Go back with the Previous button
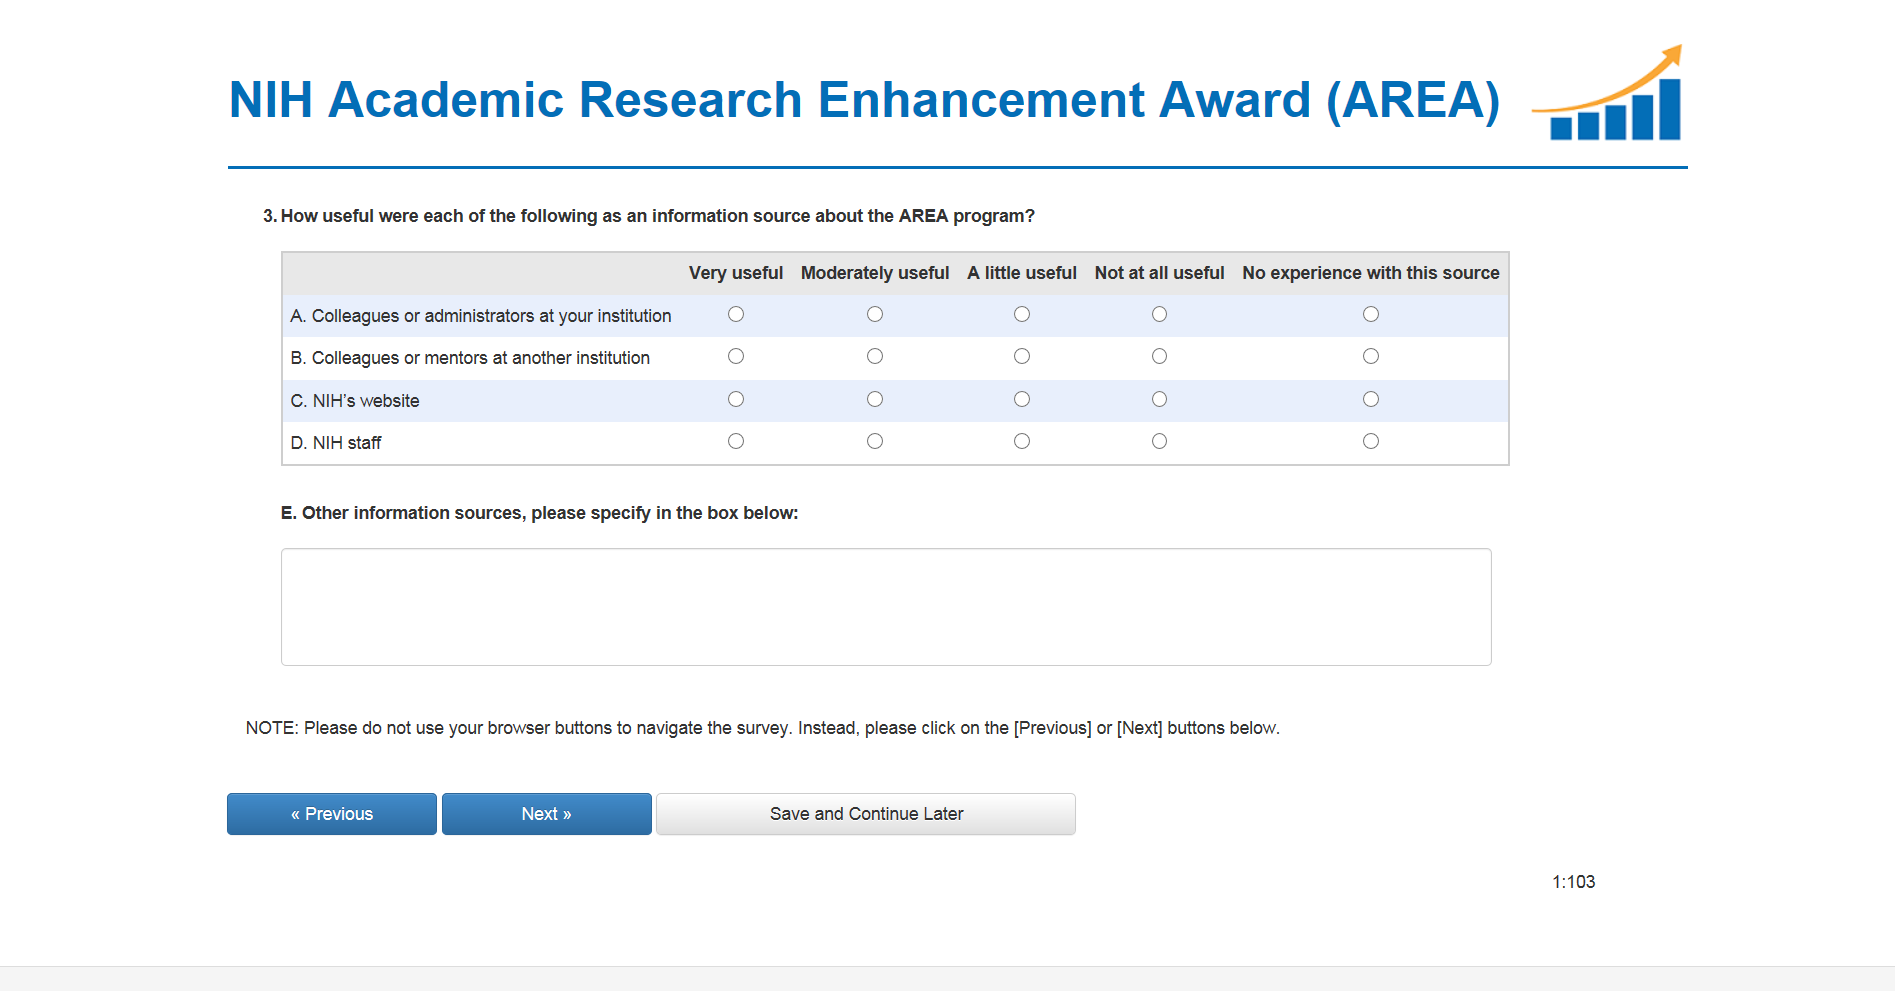 (332, 814)
